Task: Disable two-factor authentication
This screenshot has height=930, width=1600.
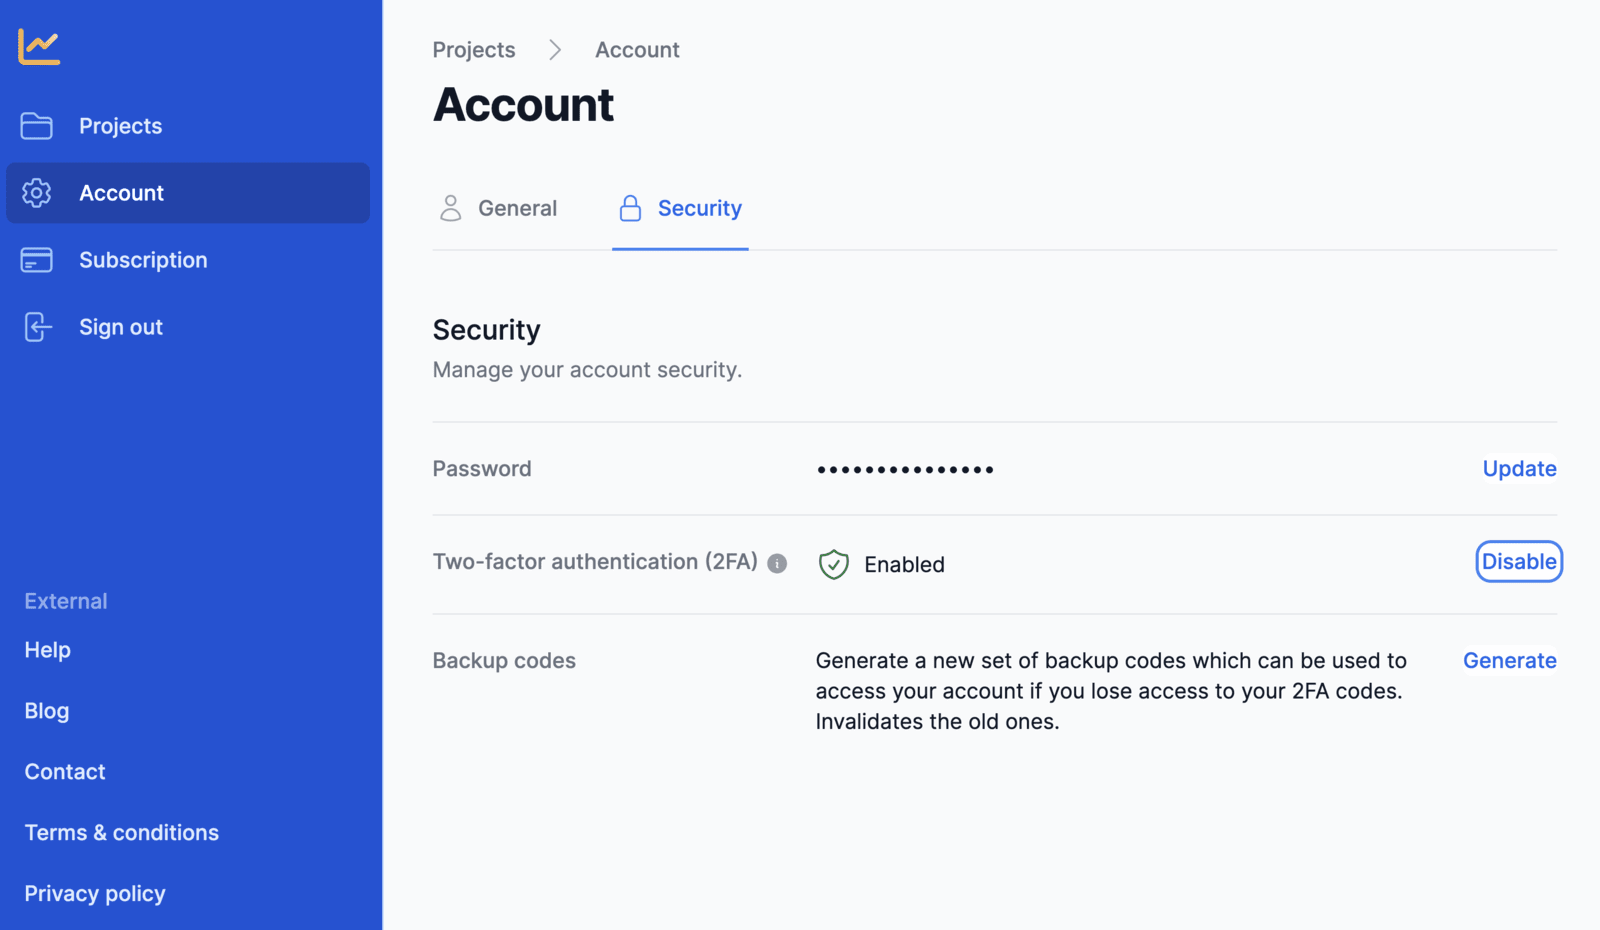Action: click(x=1519, y=562)
